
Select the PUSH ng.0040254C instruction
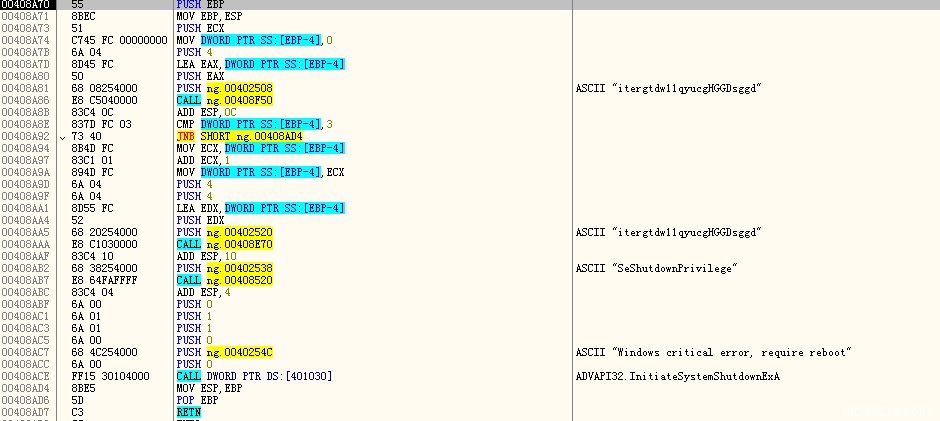[x=223, y=352]
